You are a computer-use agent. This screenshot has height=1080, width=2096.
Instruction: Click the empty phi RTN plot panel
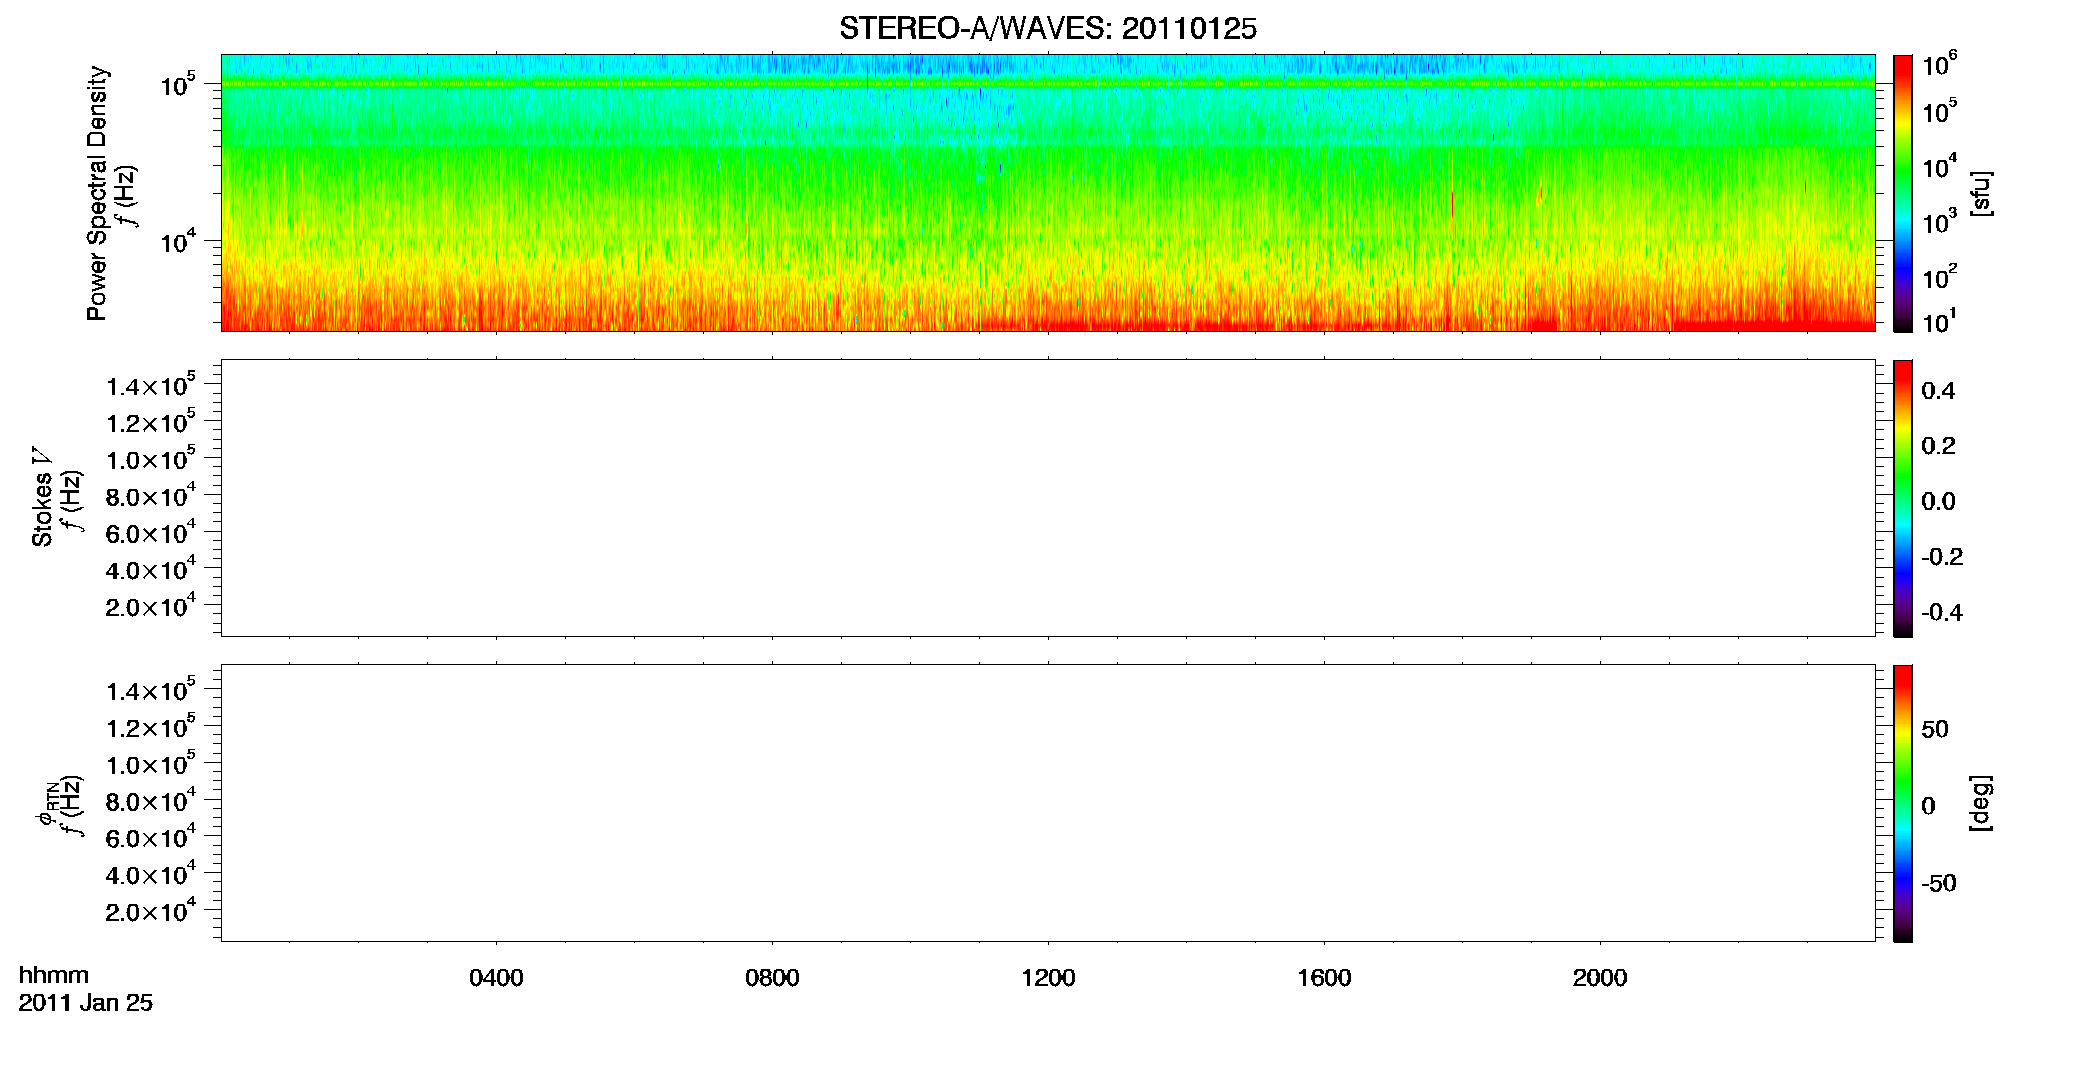pos(1048,803)
